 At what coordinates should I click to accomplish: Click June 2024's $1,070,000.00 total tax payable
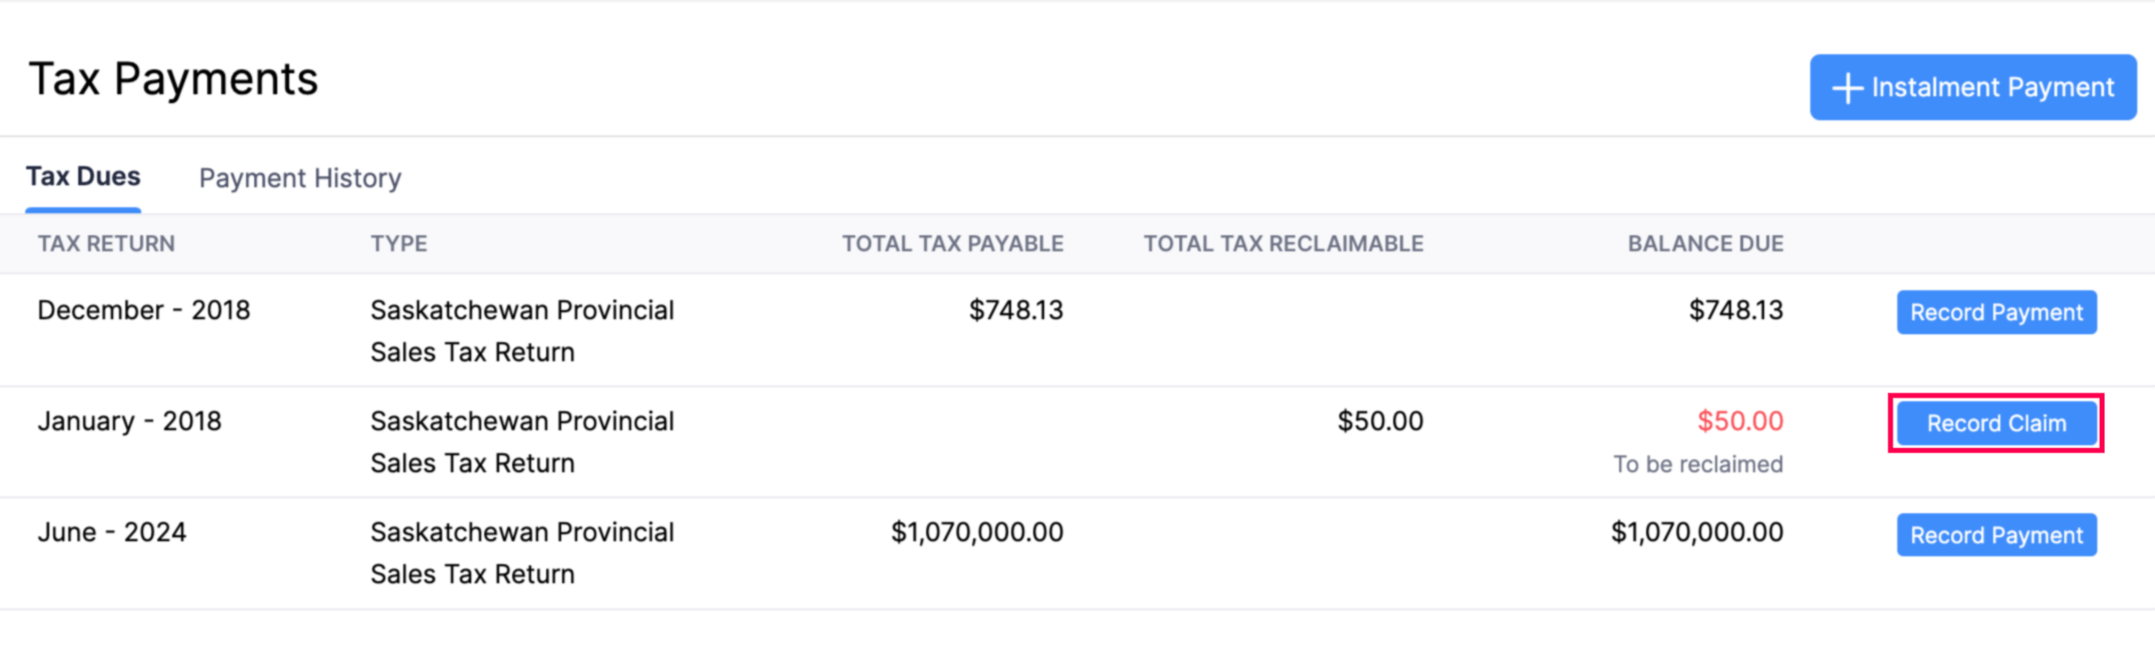[977, 533]
